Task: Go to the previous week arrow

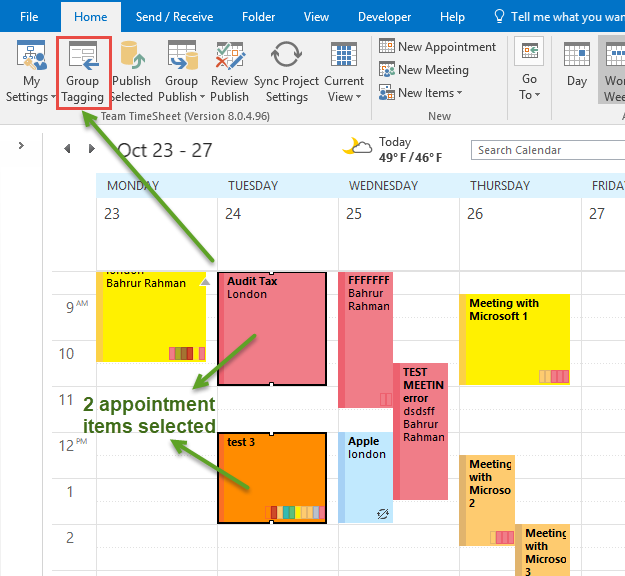Action: pos(67,149)
